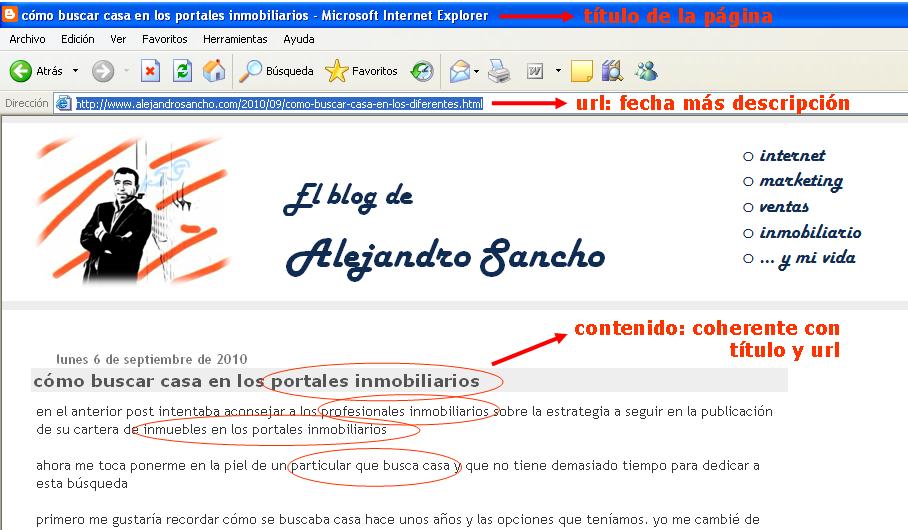Open the Edición menu

click(78, 39)
